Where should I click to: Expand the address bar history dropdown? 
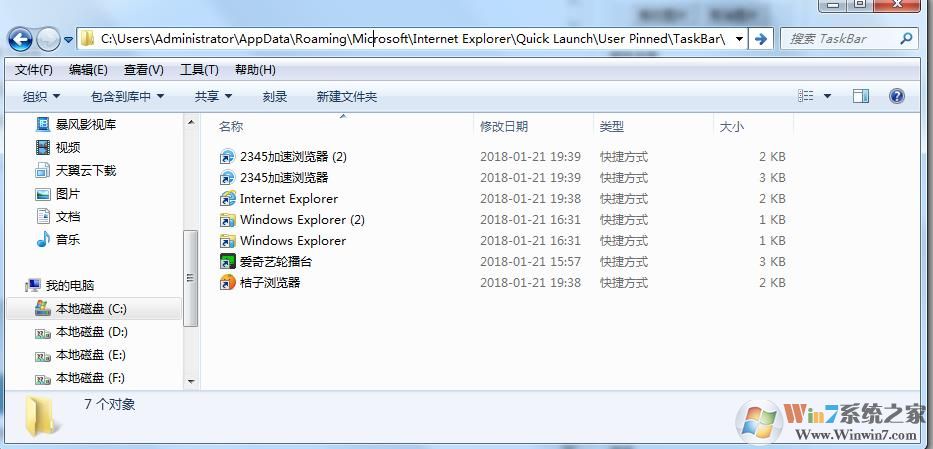coord(739,39)
